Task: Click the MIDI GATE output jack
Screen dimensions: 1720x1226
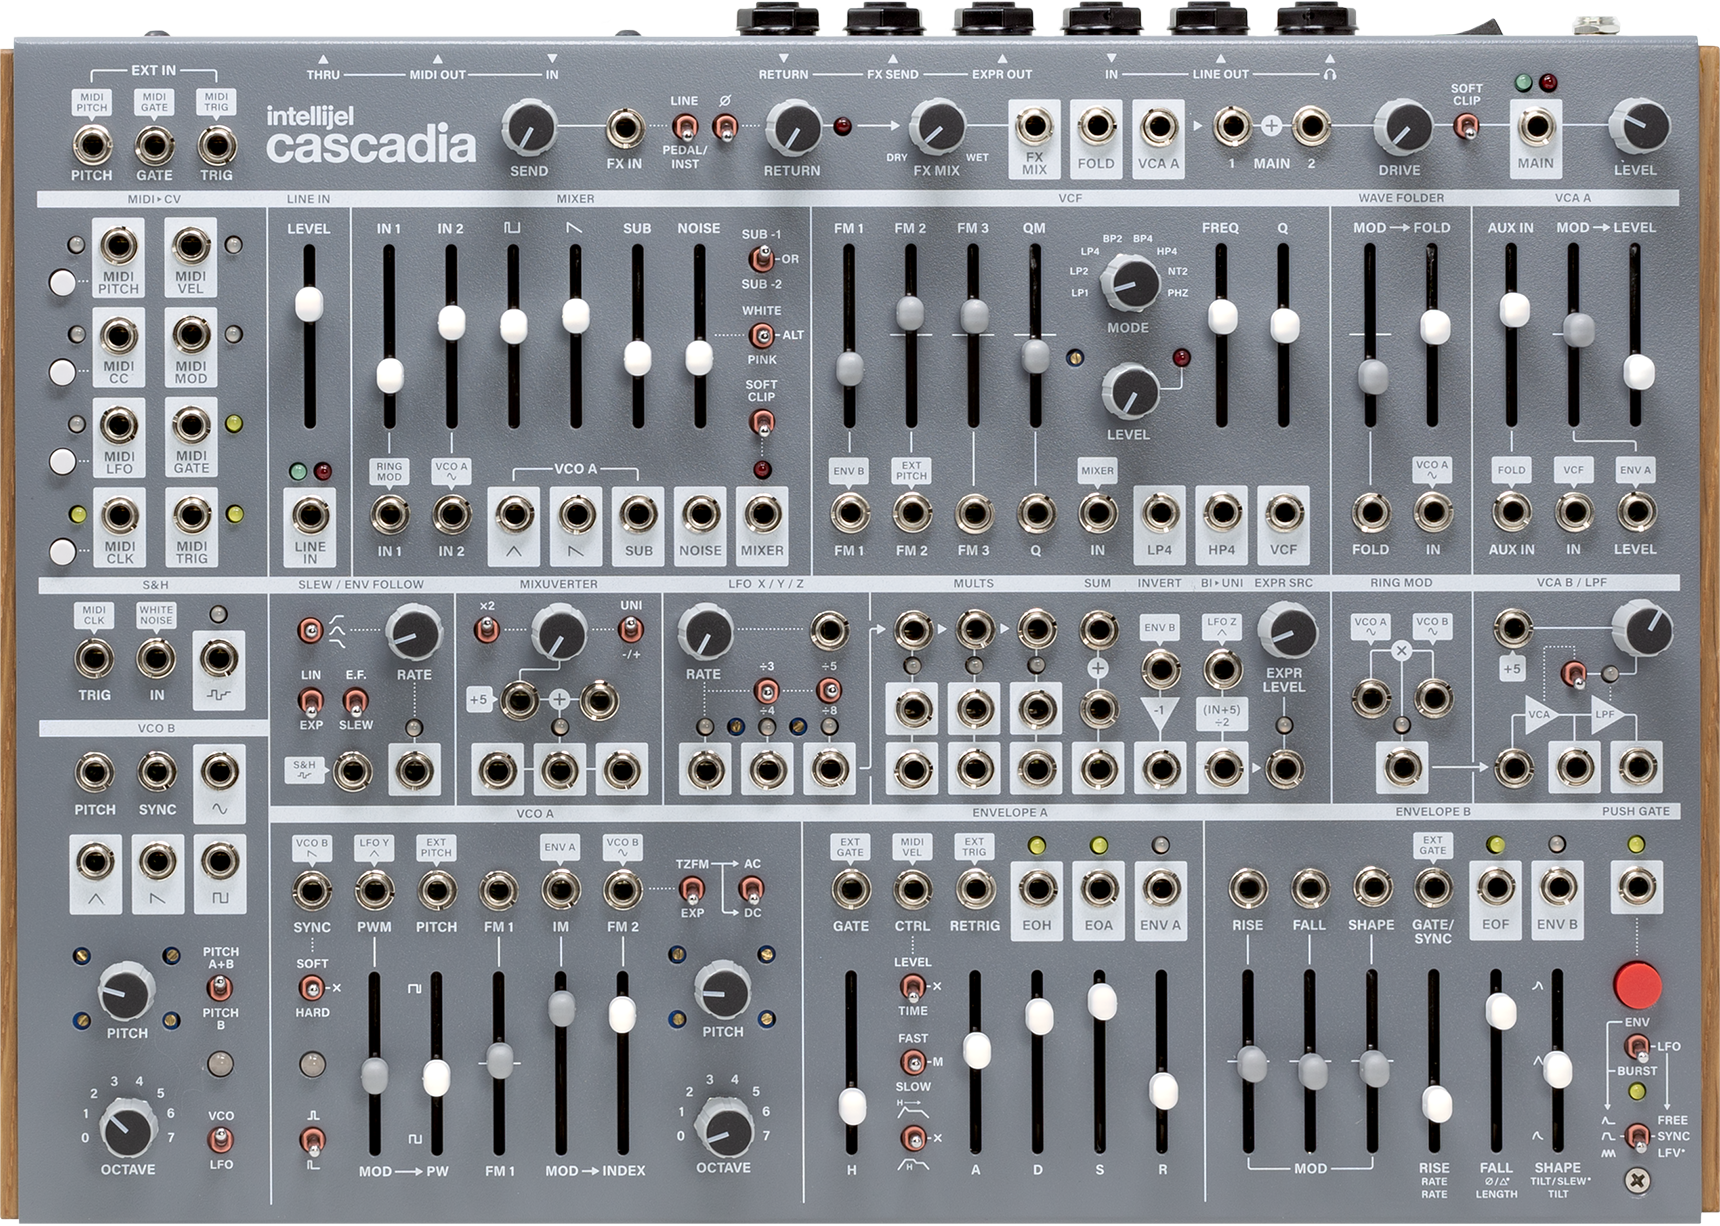Action: coord(191,426)
